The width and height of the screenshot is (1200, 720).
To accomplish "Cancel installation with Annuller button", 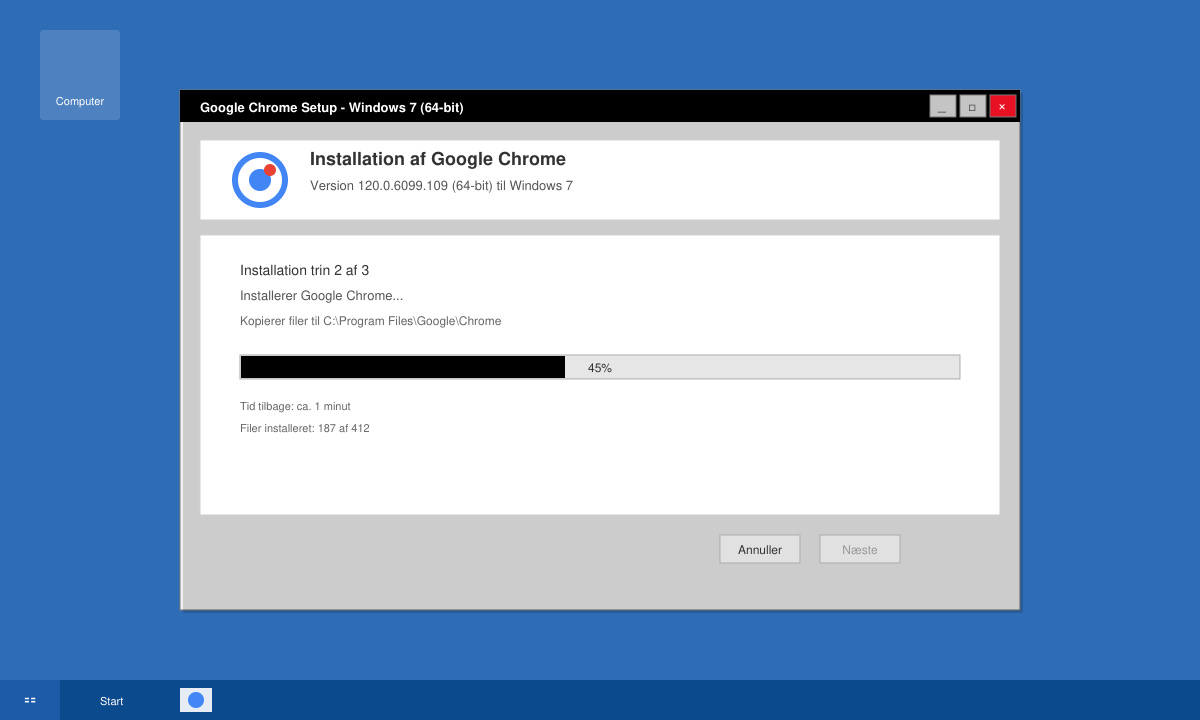I will pos(760,549).
